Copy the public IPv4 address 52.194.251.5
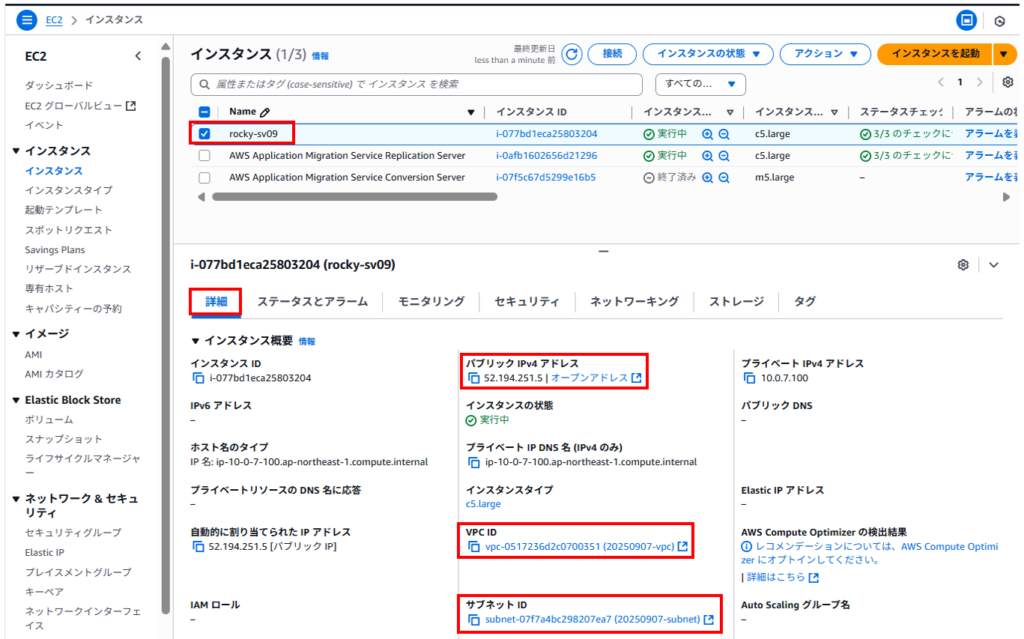 click(x=474, y=378)
